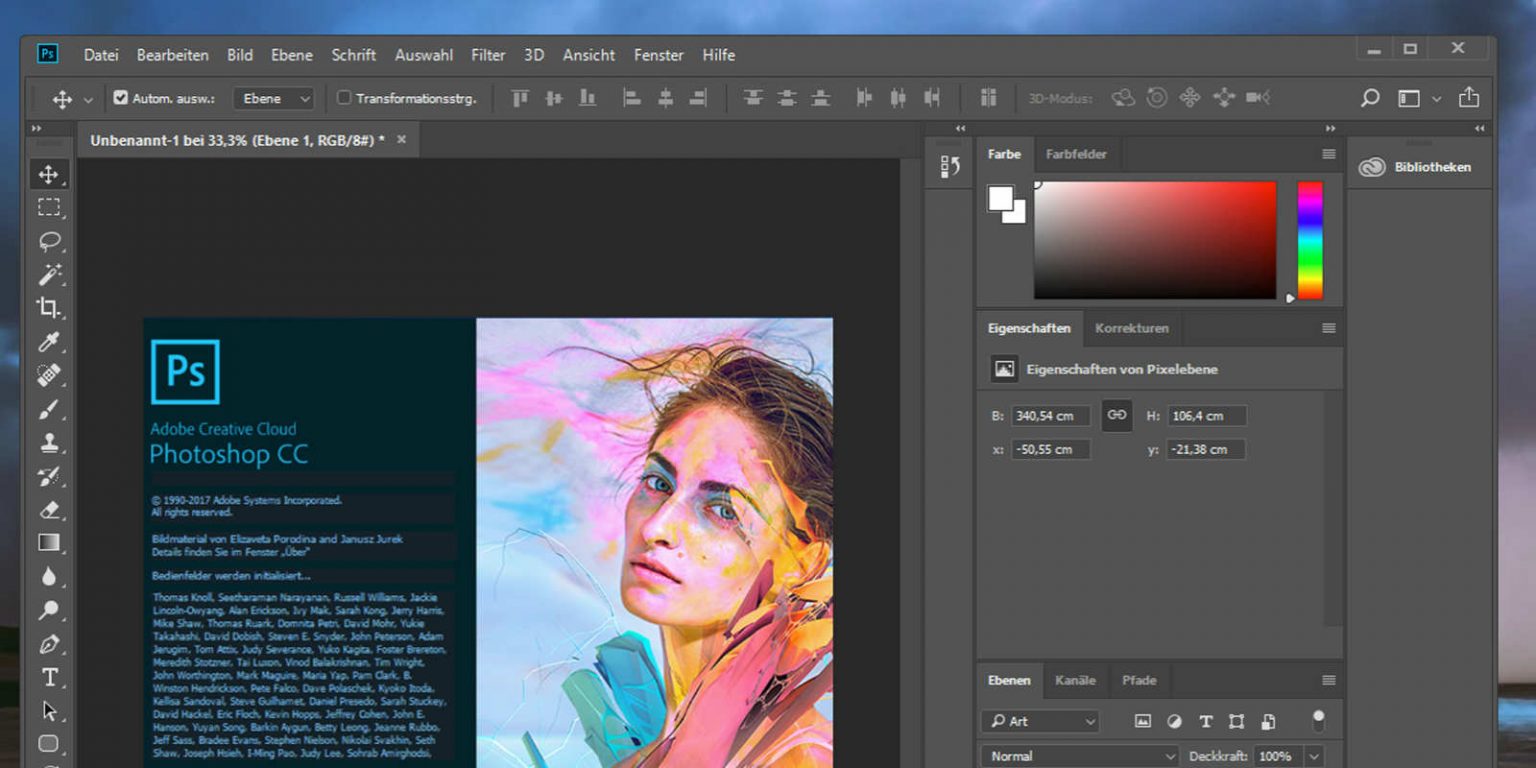Filter layers by type layers icon
The image size is (1536, 768).
click(x=1205, y=721)
